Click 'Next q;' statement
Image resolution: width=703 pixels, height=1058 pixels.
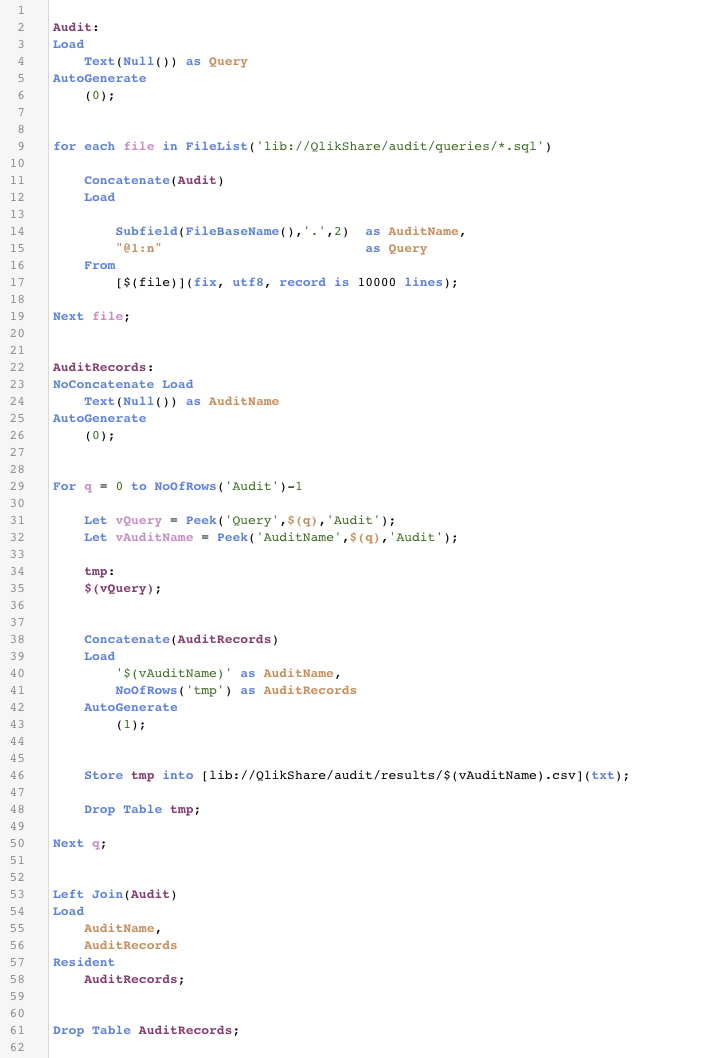pyautogui.click(x=80, y=843)
